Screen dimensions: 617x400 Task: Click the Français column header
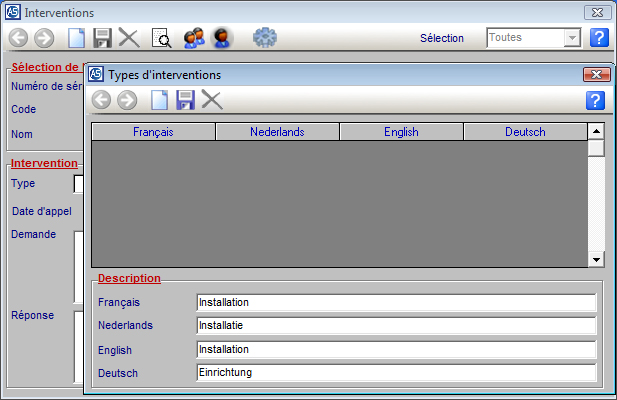153,132
